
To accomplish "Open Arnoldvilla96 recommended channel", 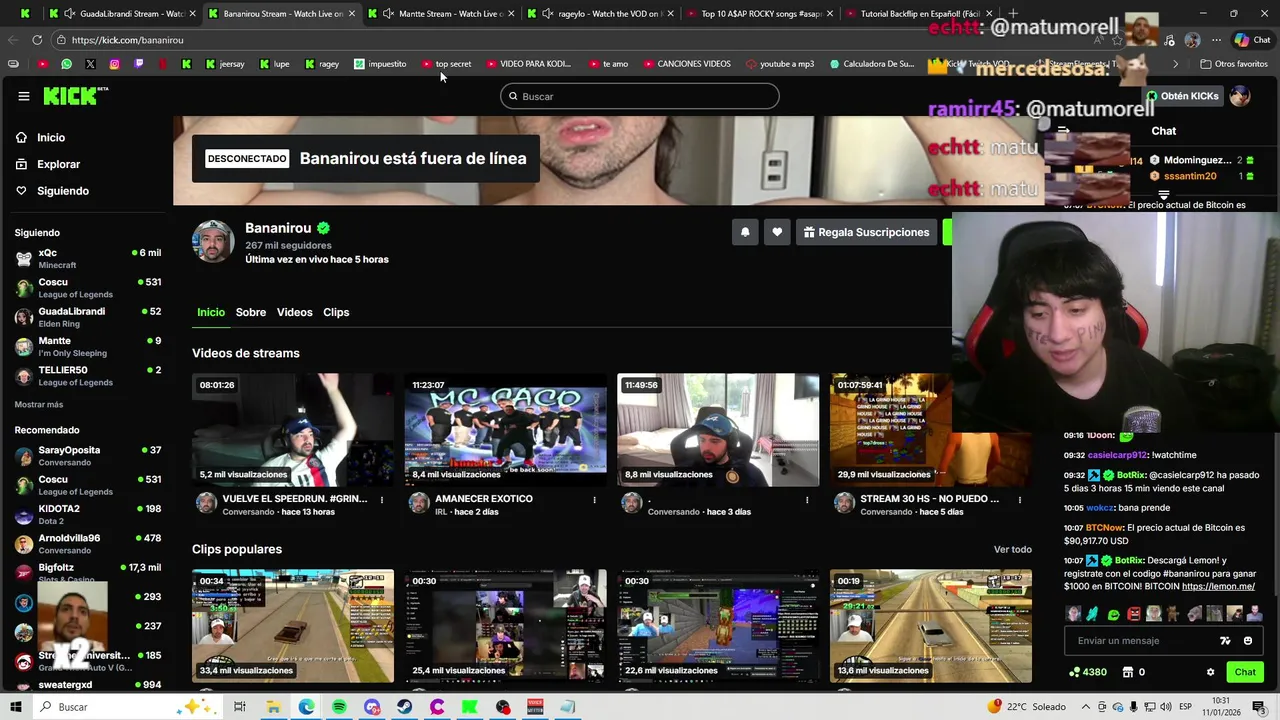I will coord(88,543).
